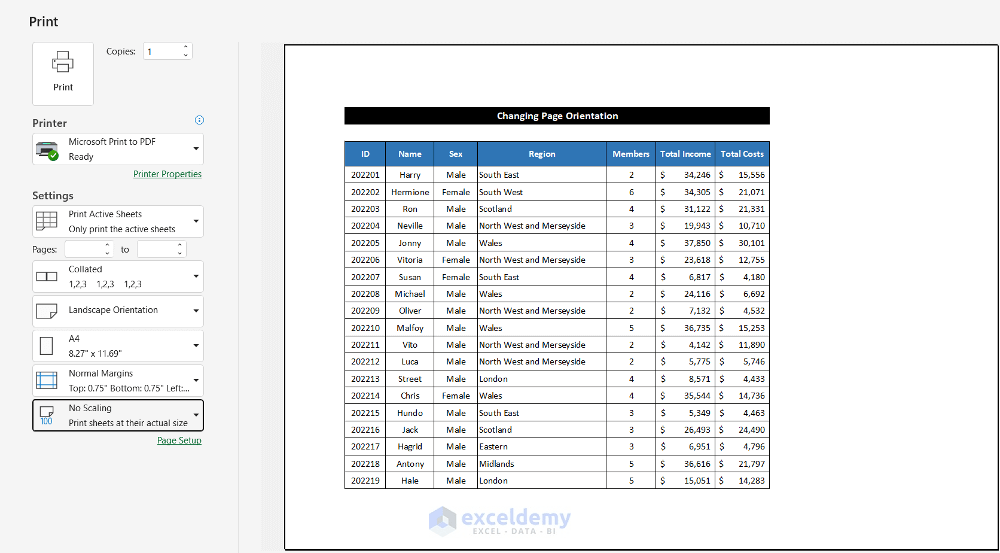1000x553 pixels.
Task: Click the name Oliver
Action: coord(410,311)
